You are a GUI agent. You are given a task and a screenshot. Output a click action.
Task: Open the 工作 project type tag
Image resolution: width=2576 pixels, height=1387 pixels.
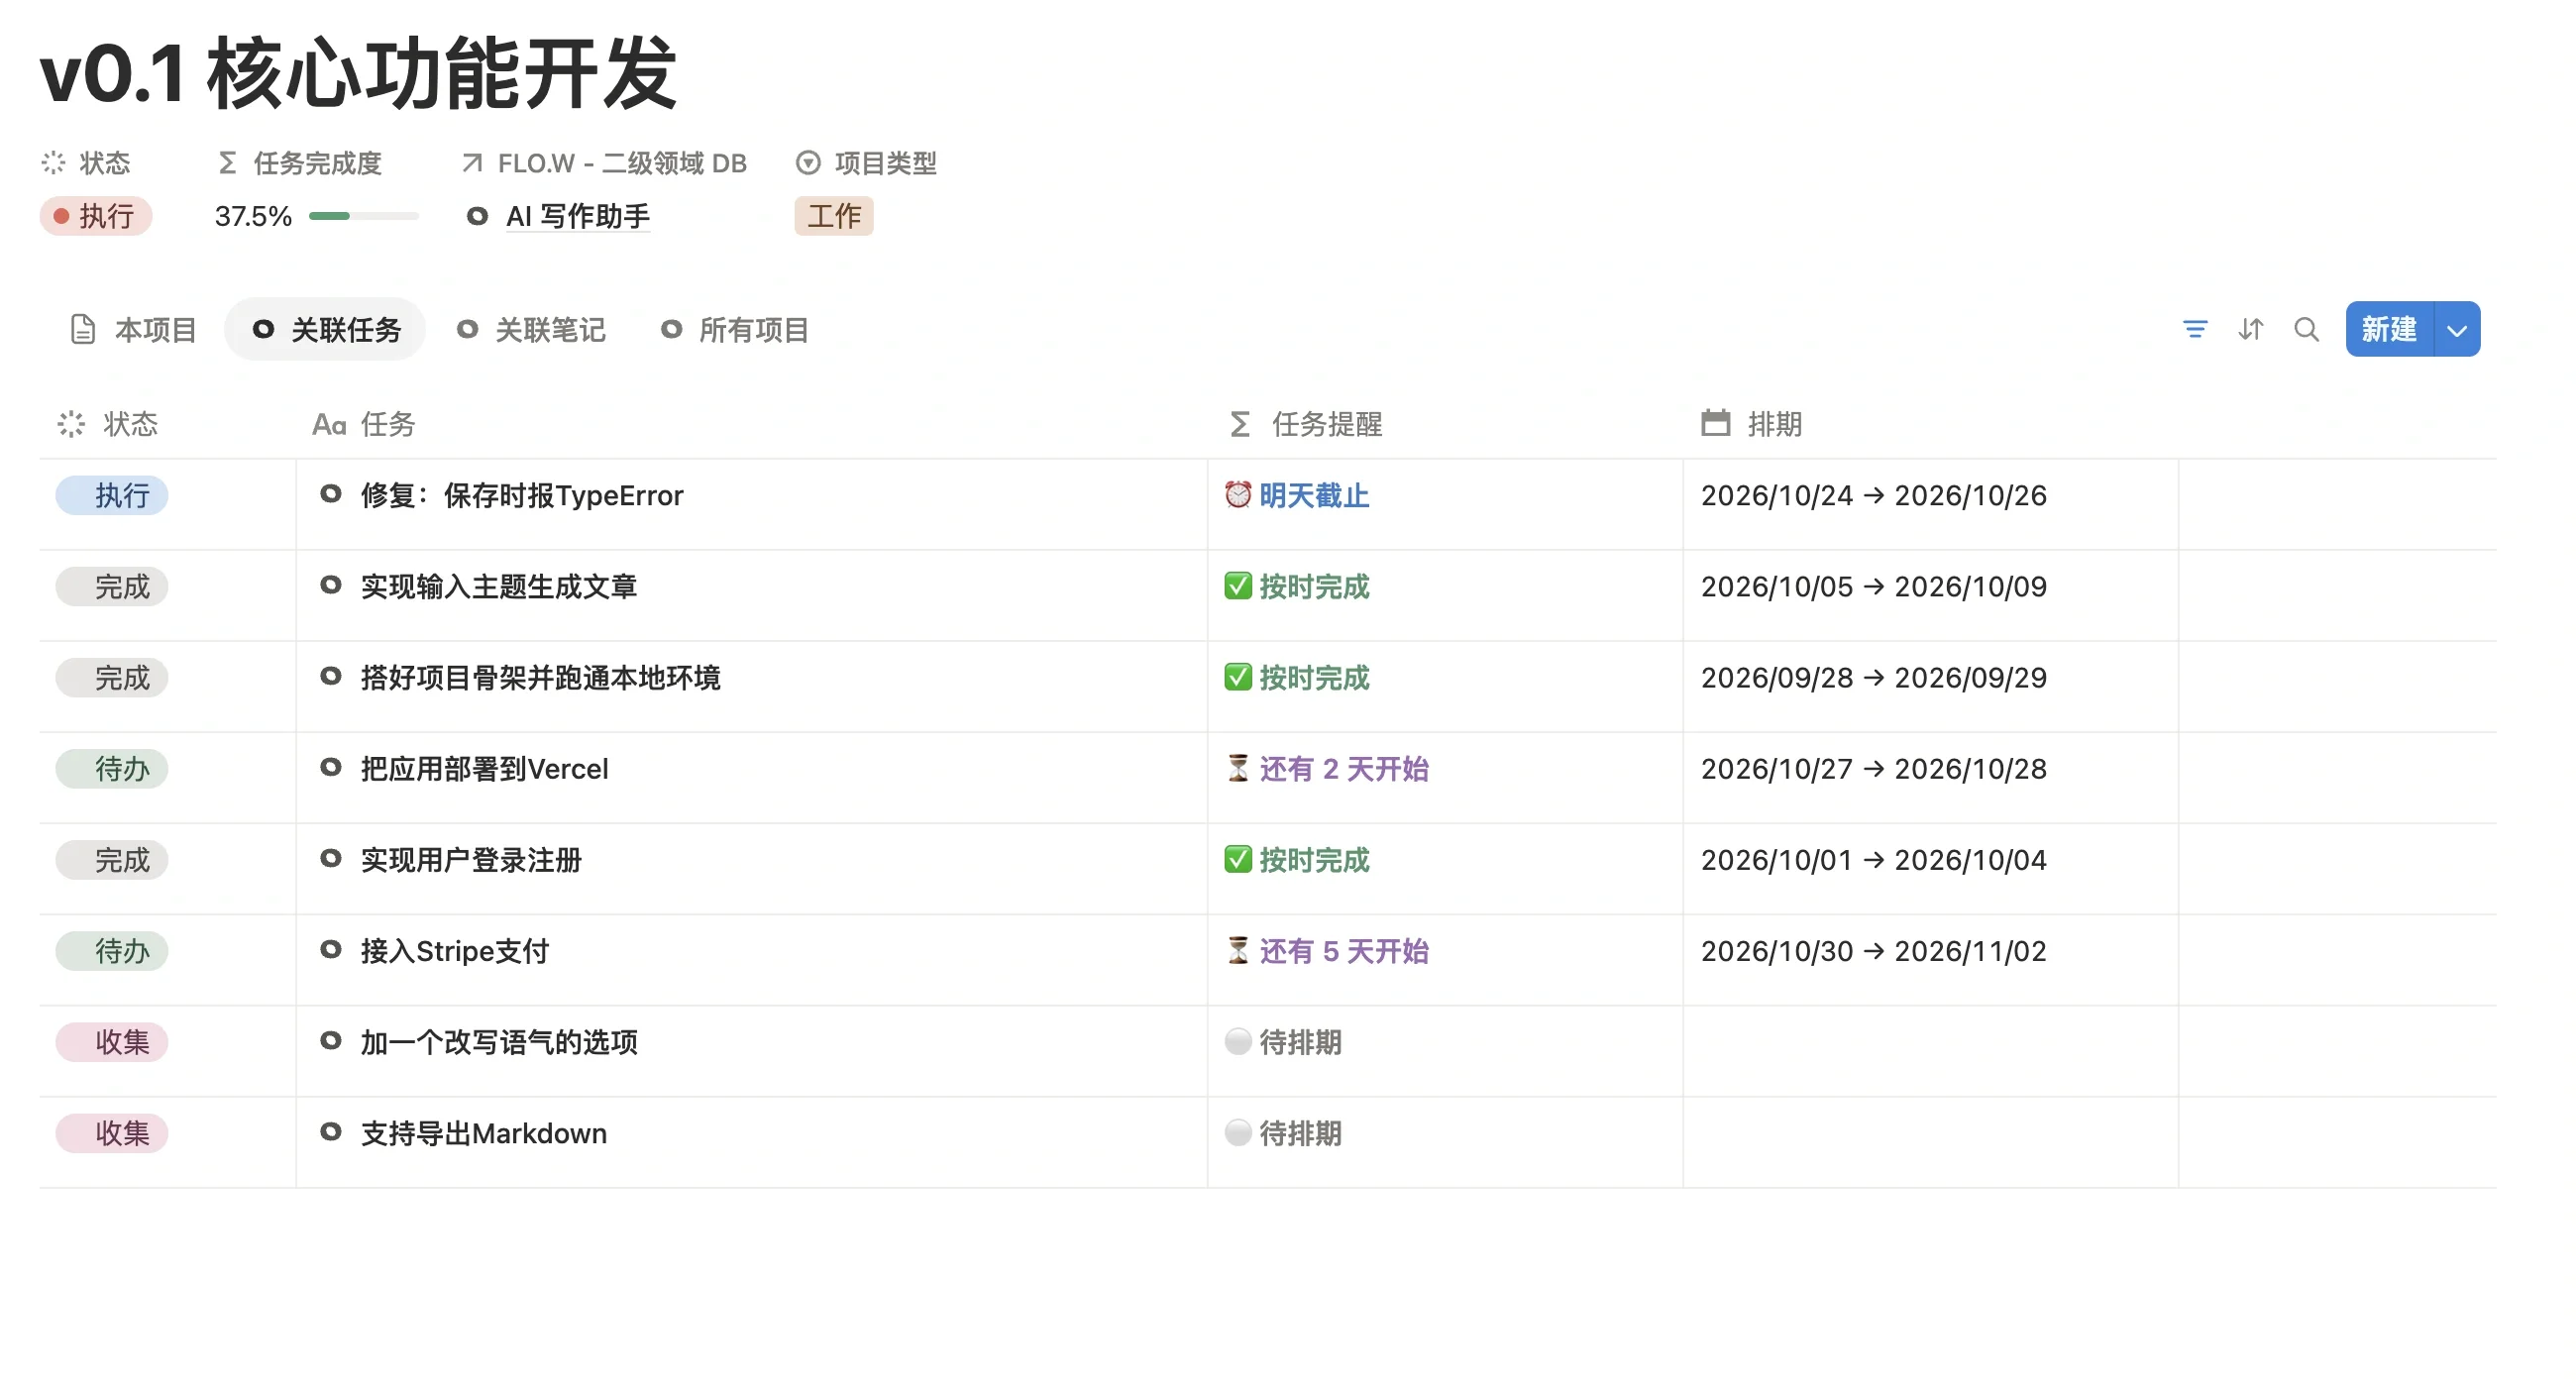834,216
